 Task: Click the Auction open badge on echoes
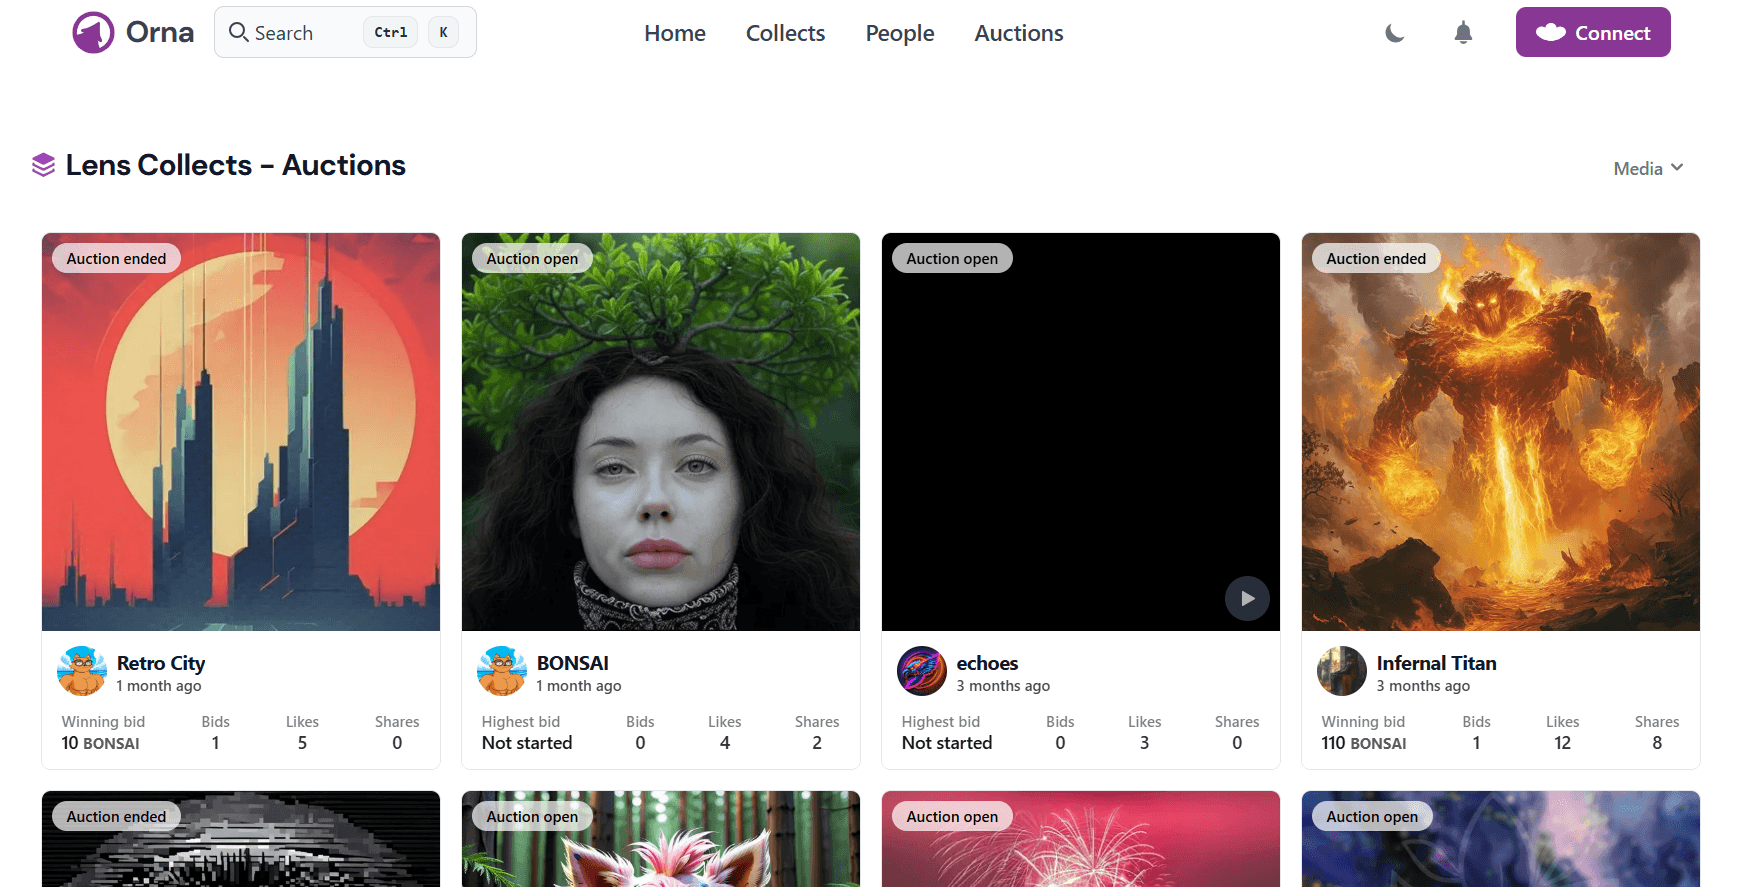[x=952, y=258]
